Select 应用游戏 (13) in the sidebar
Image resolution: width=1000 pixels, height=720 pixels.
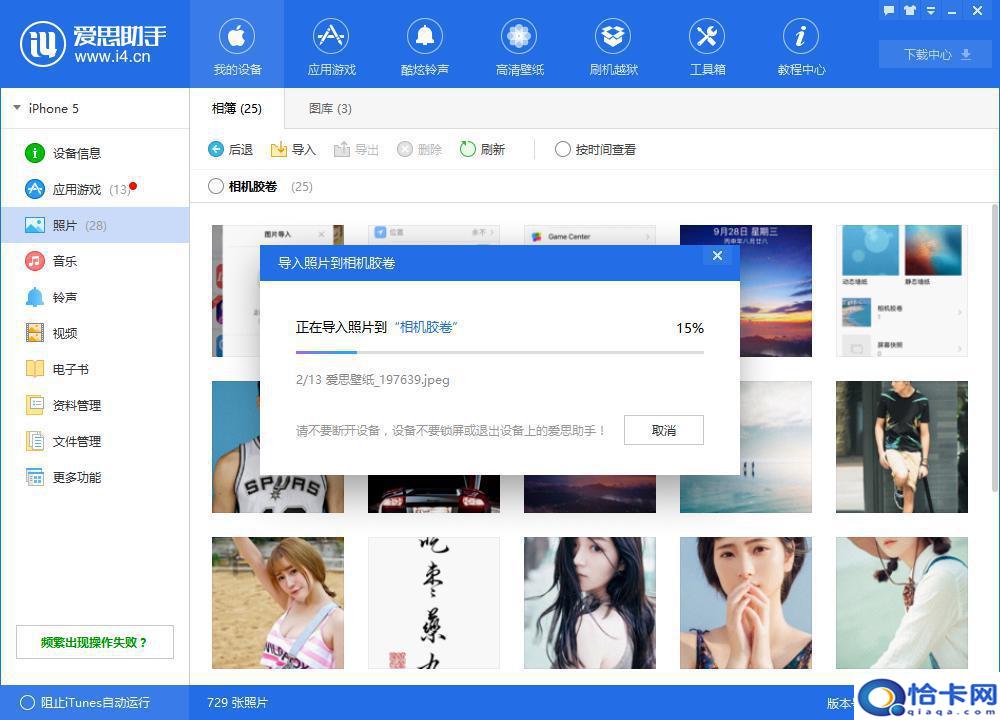pos(94,189)
